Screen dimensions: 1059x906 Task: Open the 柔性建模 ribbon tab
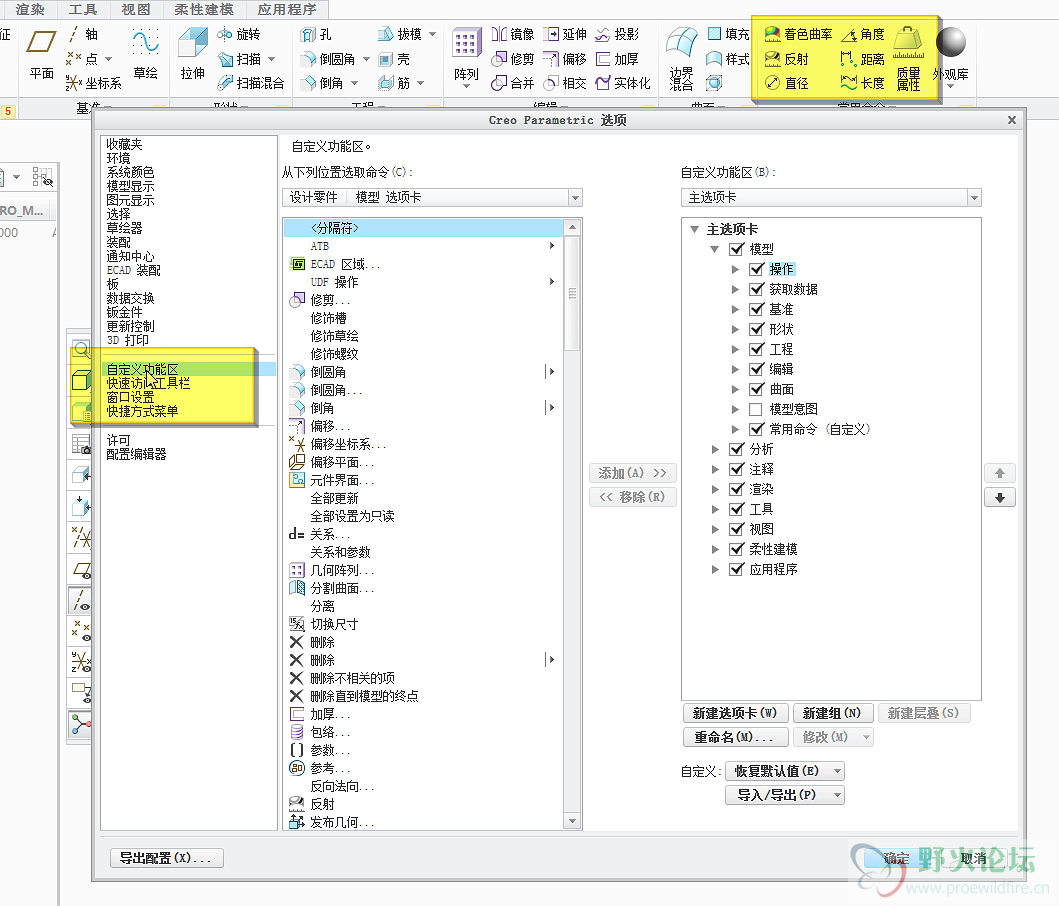tap(203, 9)
